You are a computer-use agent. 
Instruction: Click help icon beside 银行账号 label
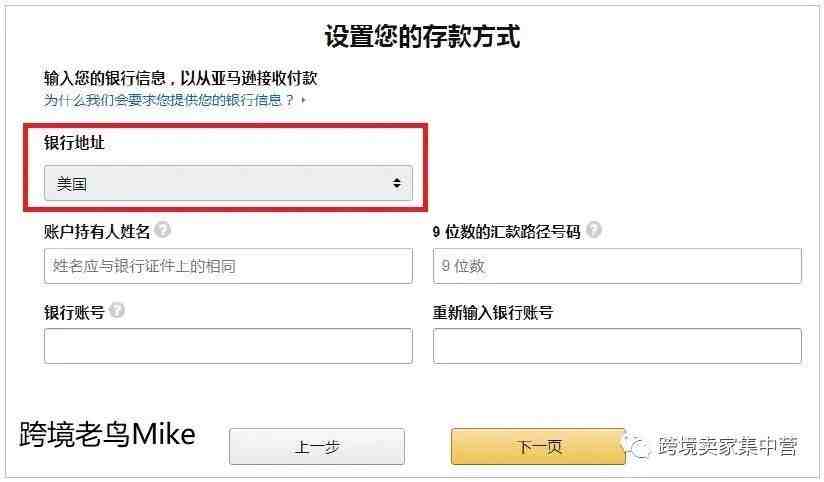click(x=117, y=310)
